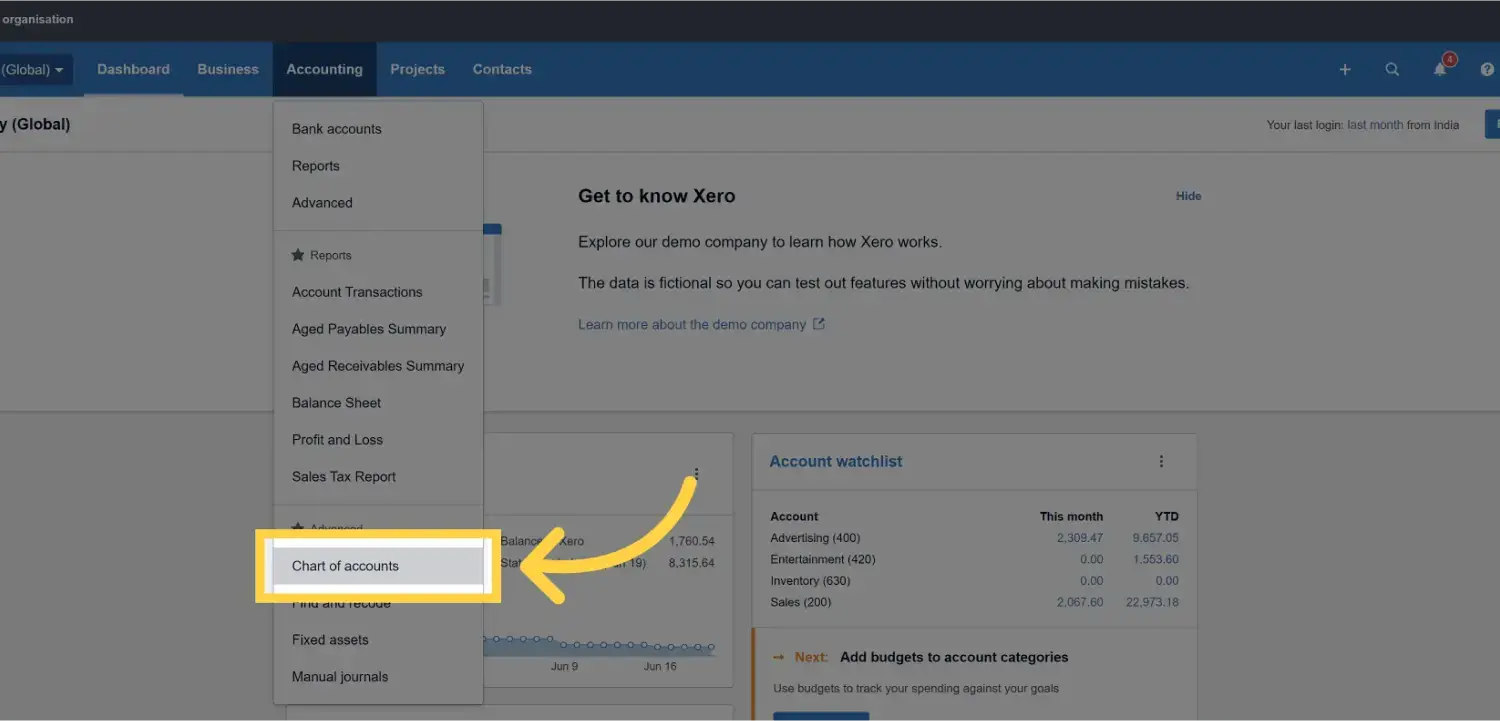Open Aged Receivables Summary report
Image resolution: width=1500 pixels, height=721 pixels.
click(x=378, y=366)
